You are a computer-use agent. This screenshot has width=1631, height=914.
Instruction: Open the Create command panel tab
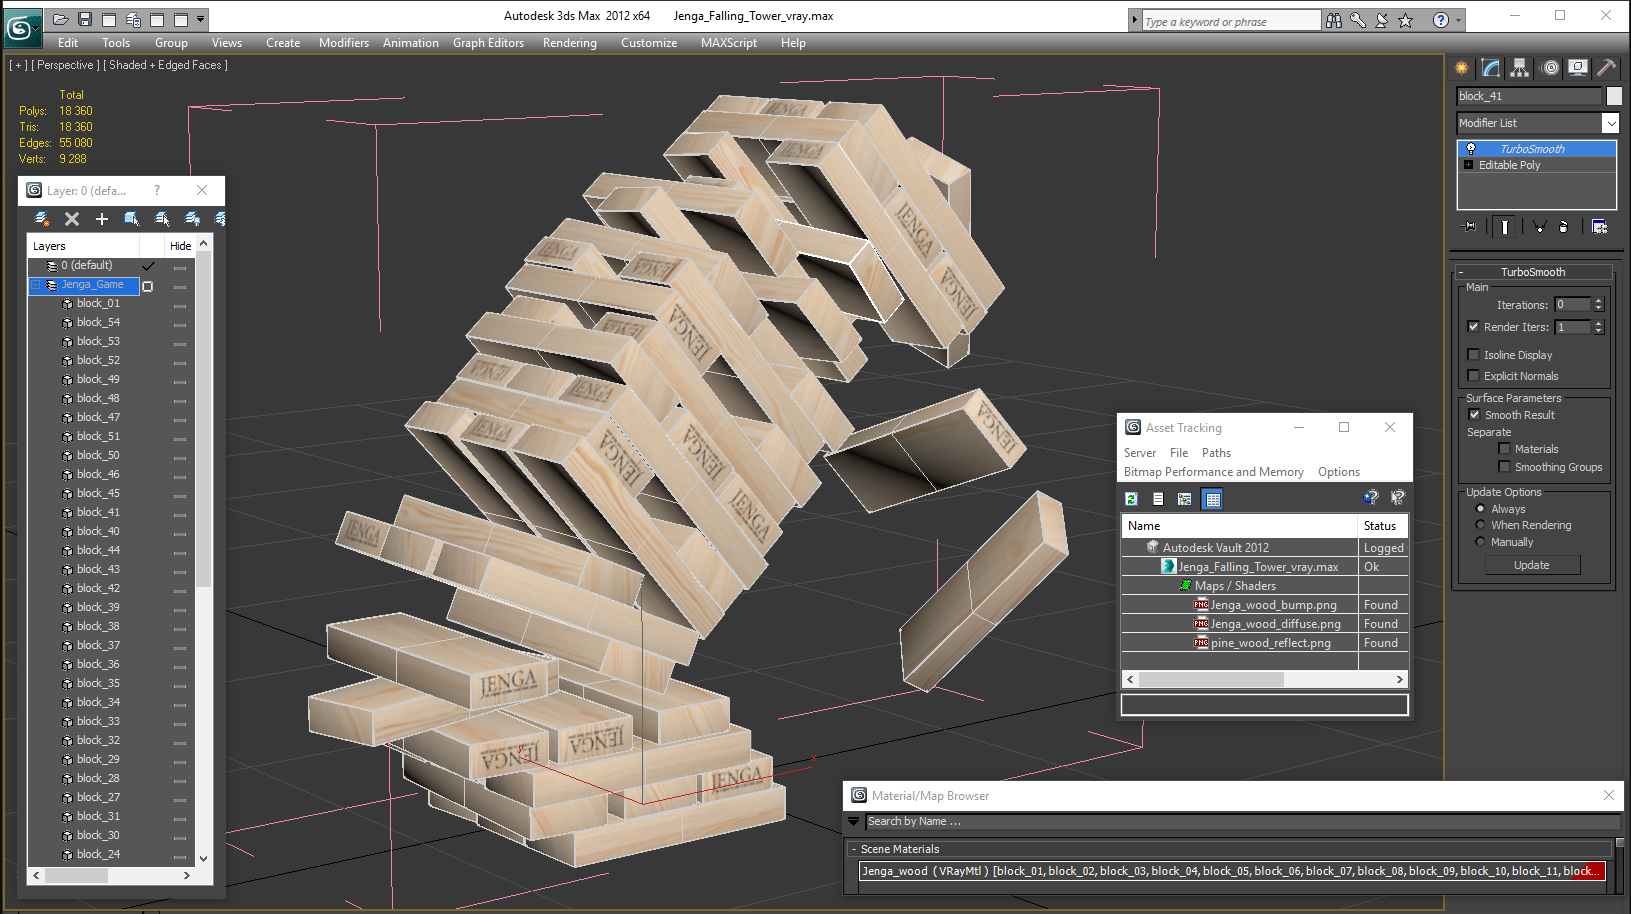tap(1462, 68)
